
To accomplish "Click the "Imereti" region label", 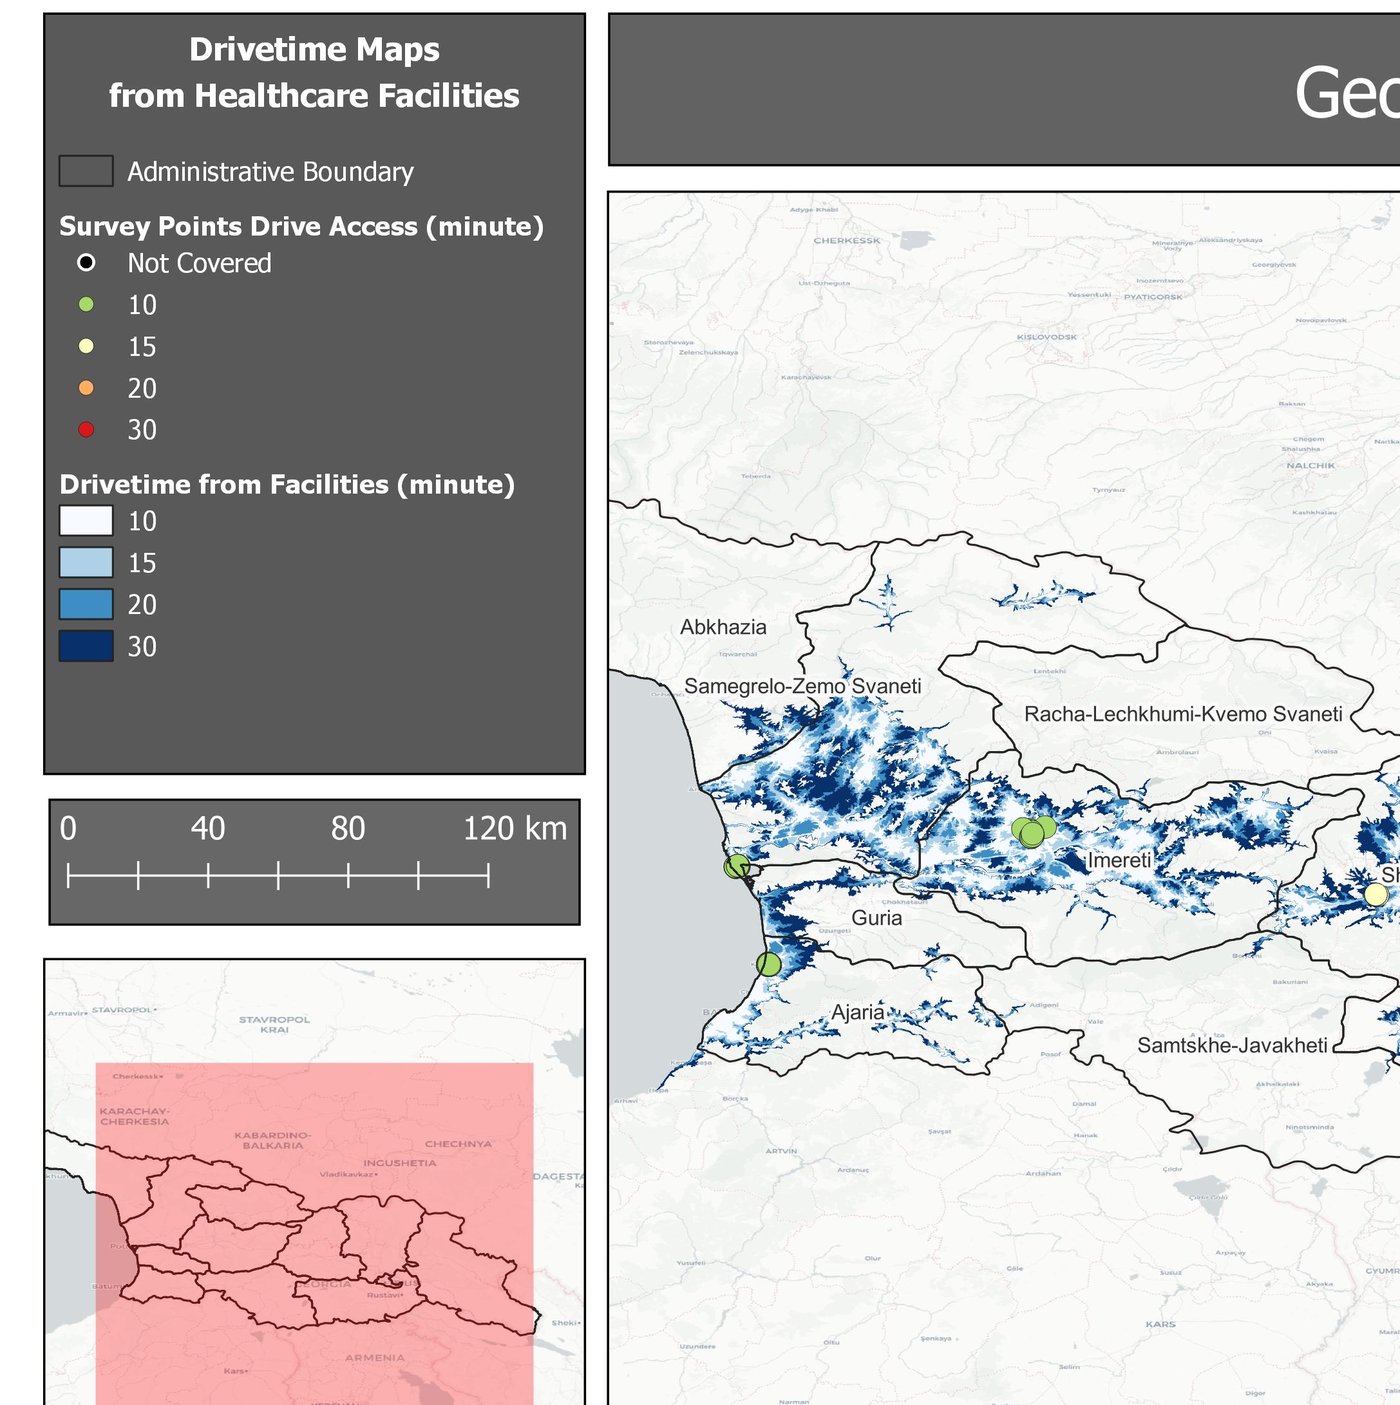I will coord(1119,861).
